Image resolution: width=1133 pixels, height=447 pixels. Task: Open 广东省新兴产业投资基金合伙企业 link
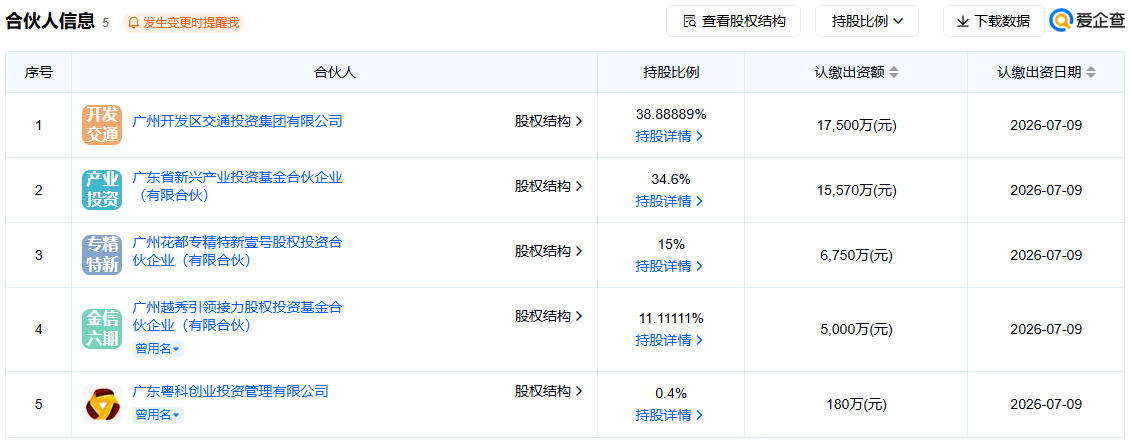(238, 186)
